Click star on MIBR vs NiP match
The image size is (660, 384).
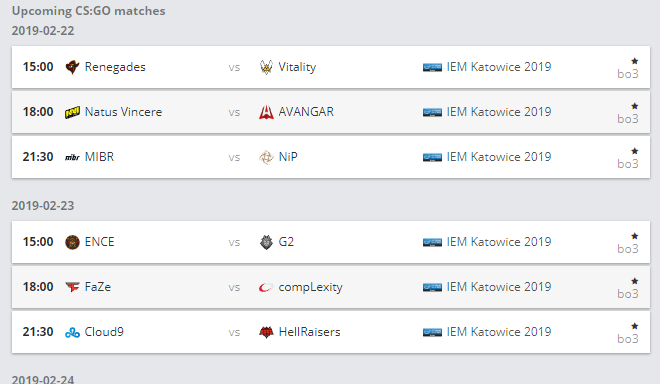tap(635, 151)
